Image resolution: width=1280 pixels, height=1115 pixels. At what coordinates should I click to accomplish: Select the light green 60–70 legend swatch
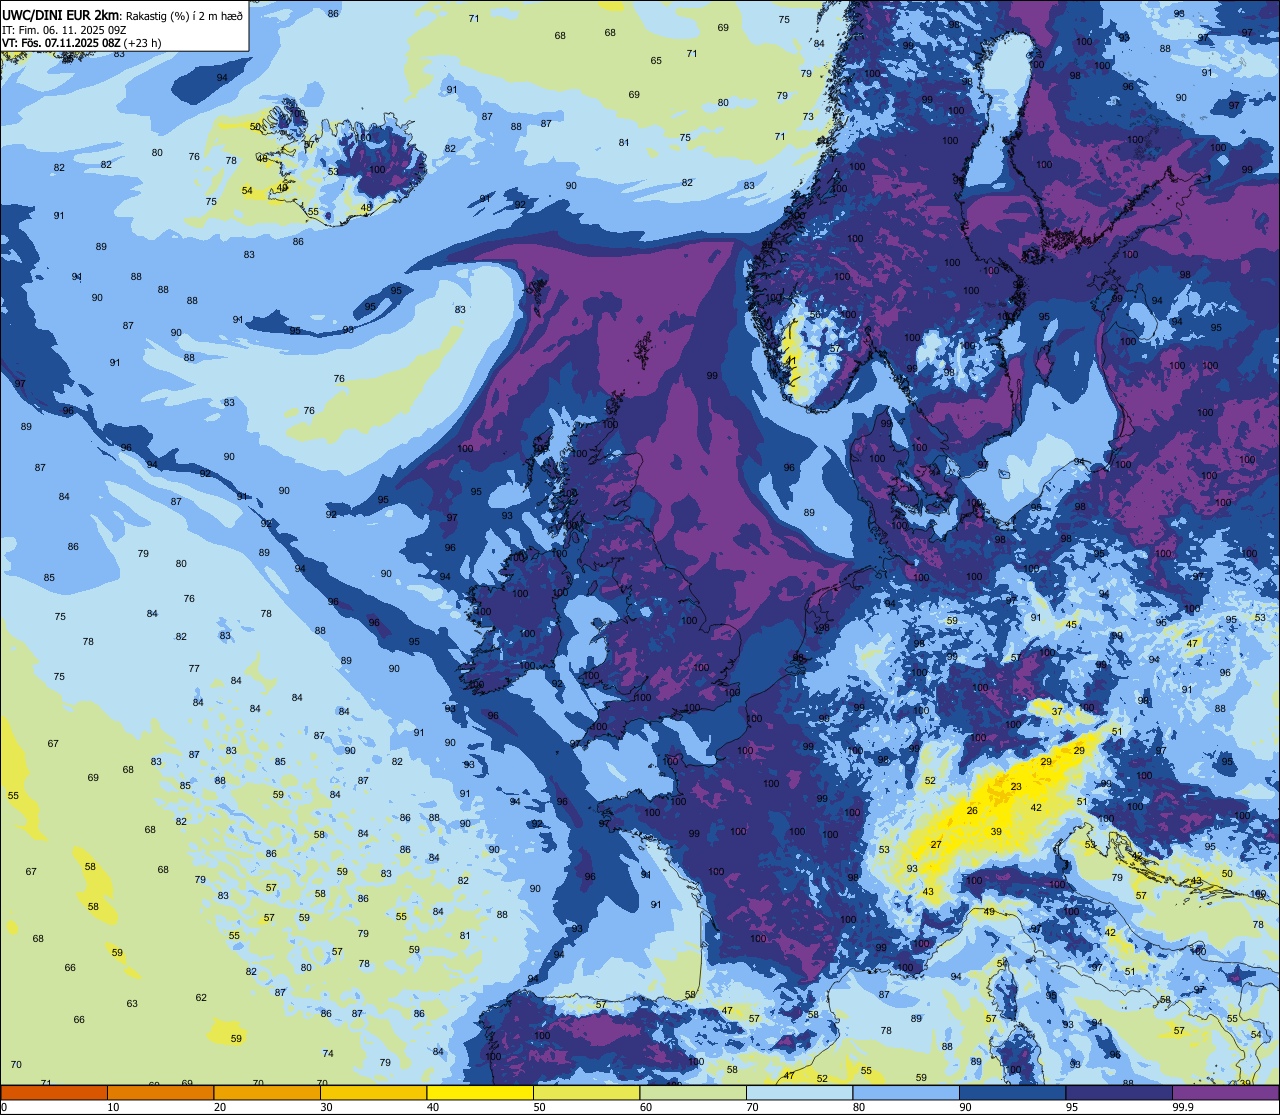coord(693,1093)
